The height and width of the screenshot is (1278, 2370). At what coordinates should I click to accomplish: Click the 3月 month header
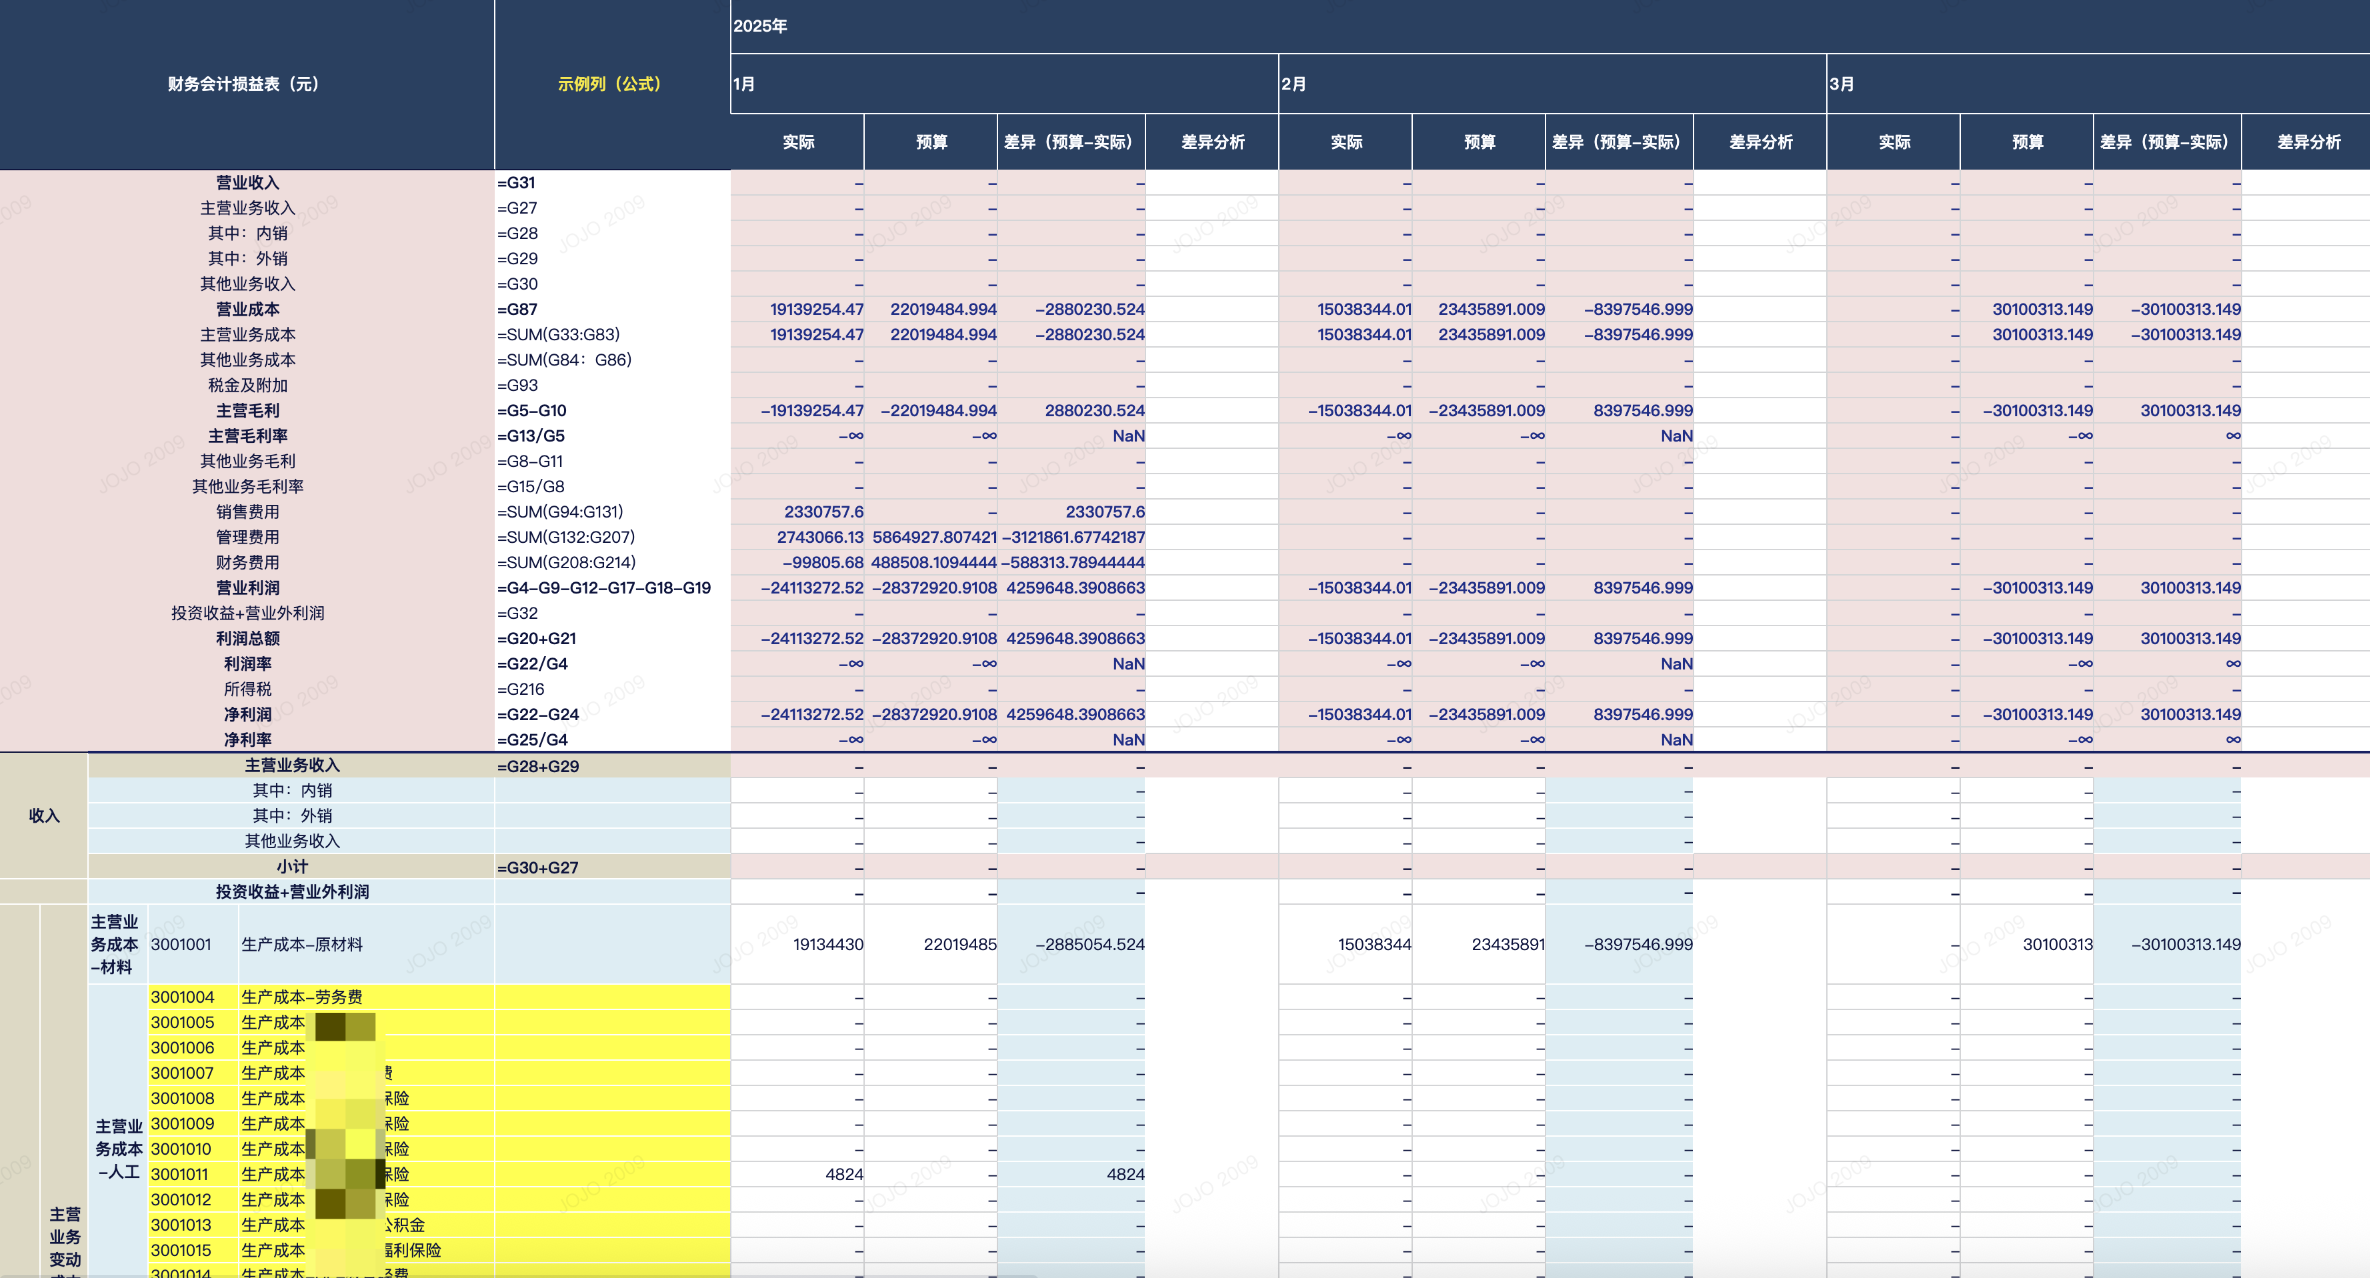click(1842, 84)
